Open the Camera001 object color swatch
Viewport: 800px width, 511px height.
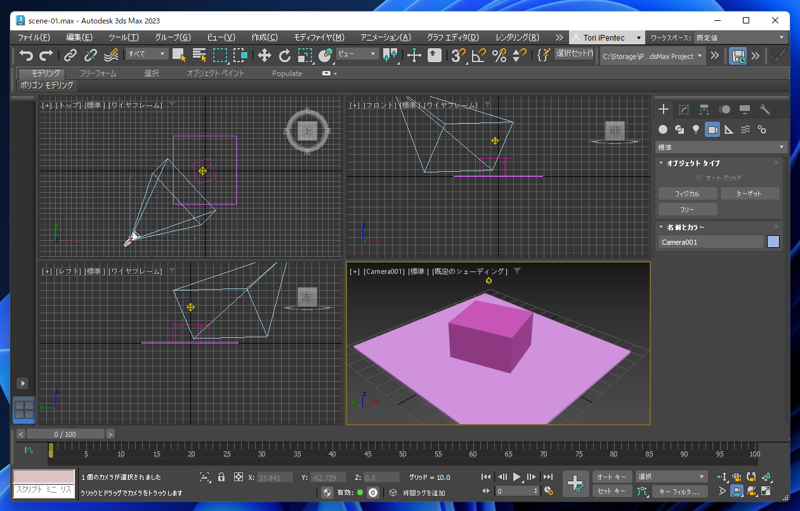point(773,242)
